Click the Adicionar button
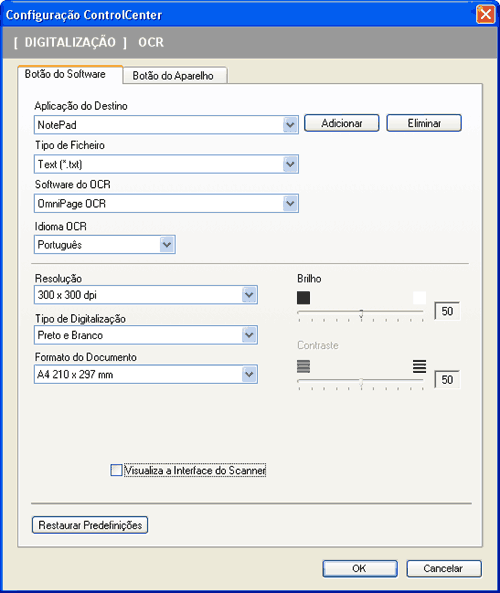Viewport: 500px width, 593px height. pyautogui.click(x=342, y=123)
